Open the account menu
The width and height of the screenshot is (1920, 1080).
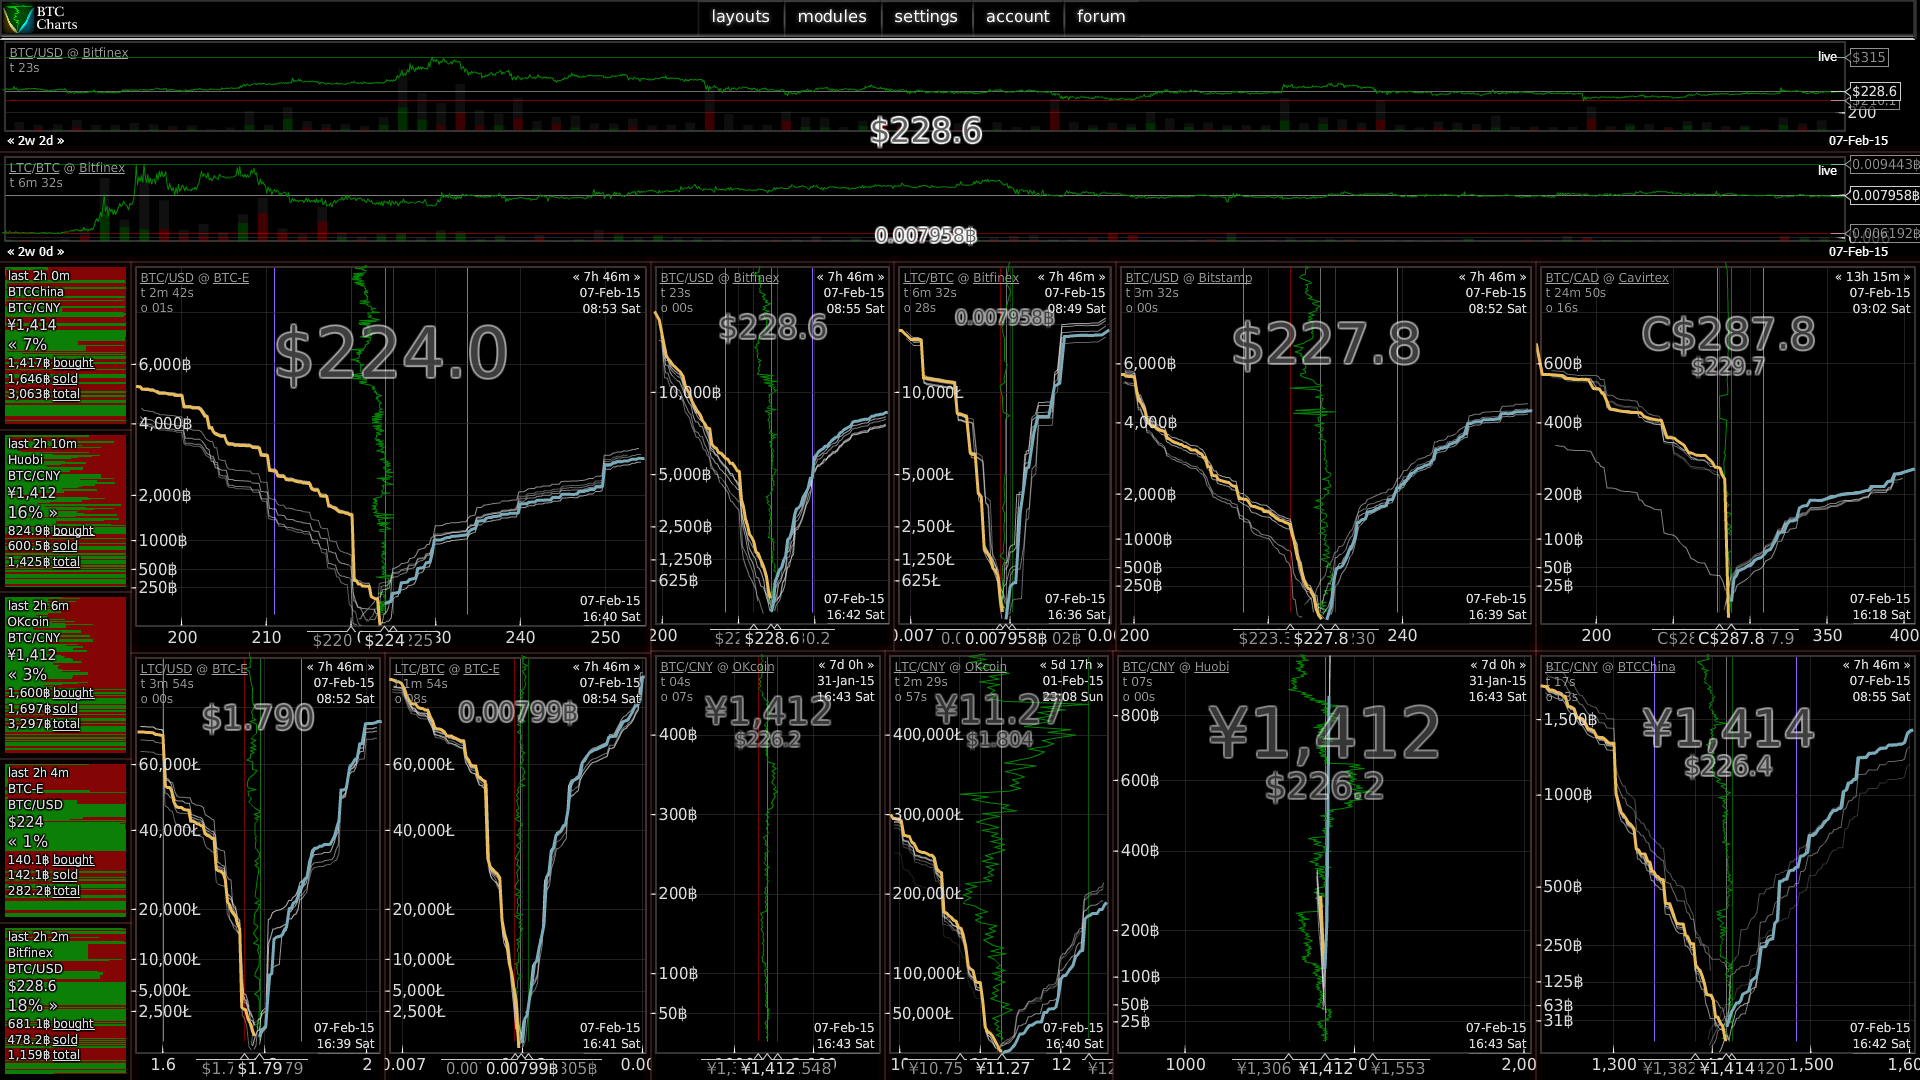pyautogui.click(x=1017, y=16)
